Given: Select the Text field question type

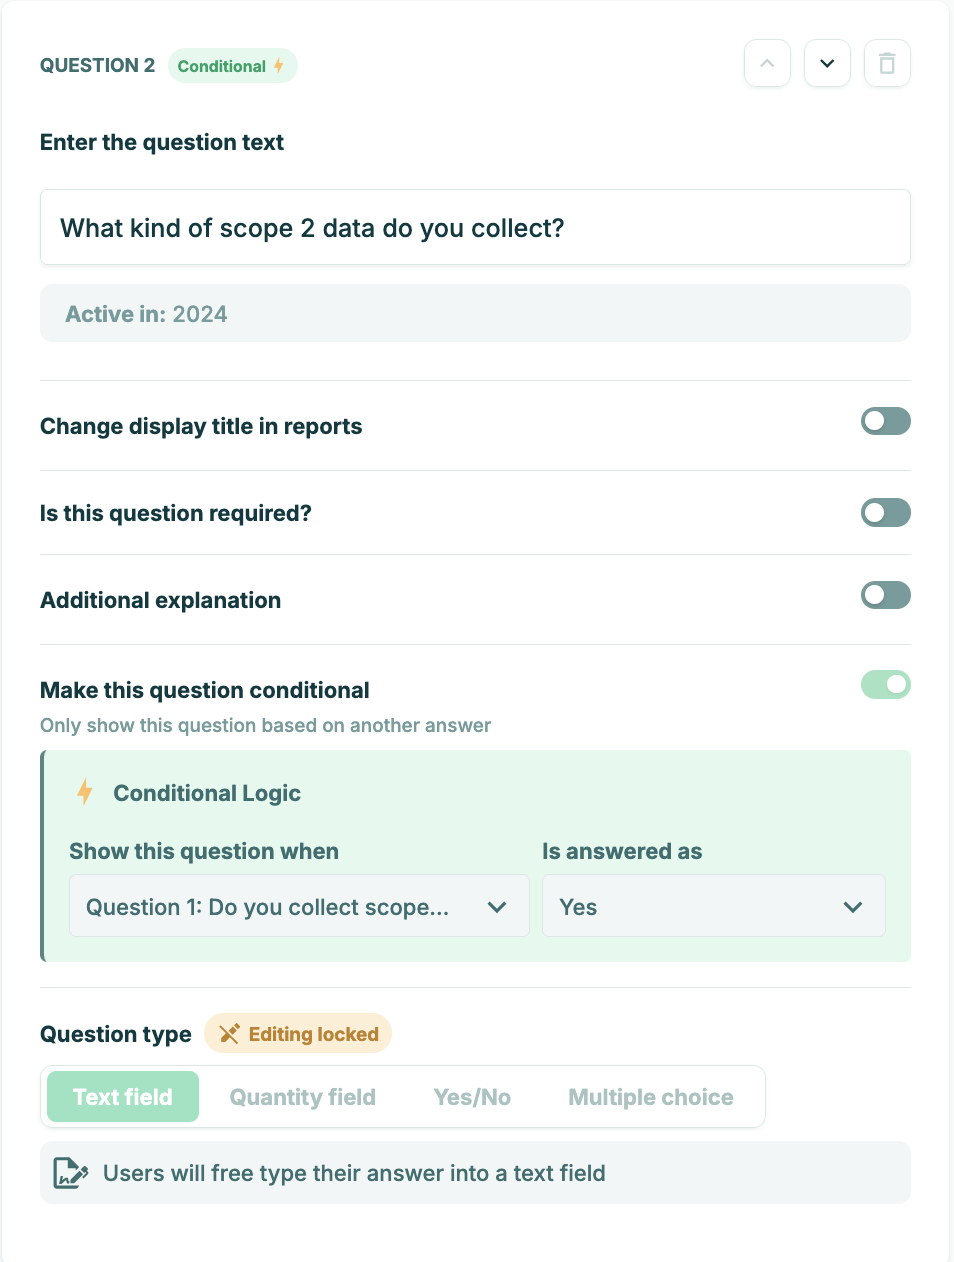Looking at the screenshot, I should coord(123,1097).
